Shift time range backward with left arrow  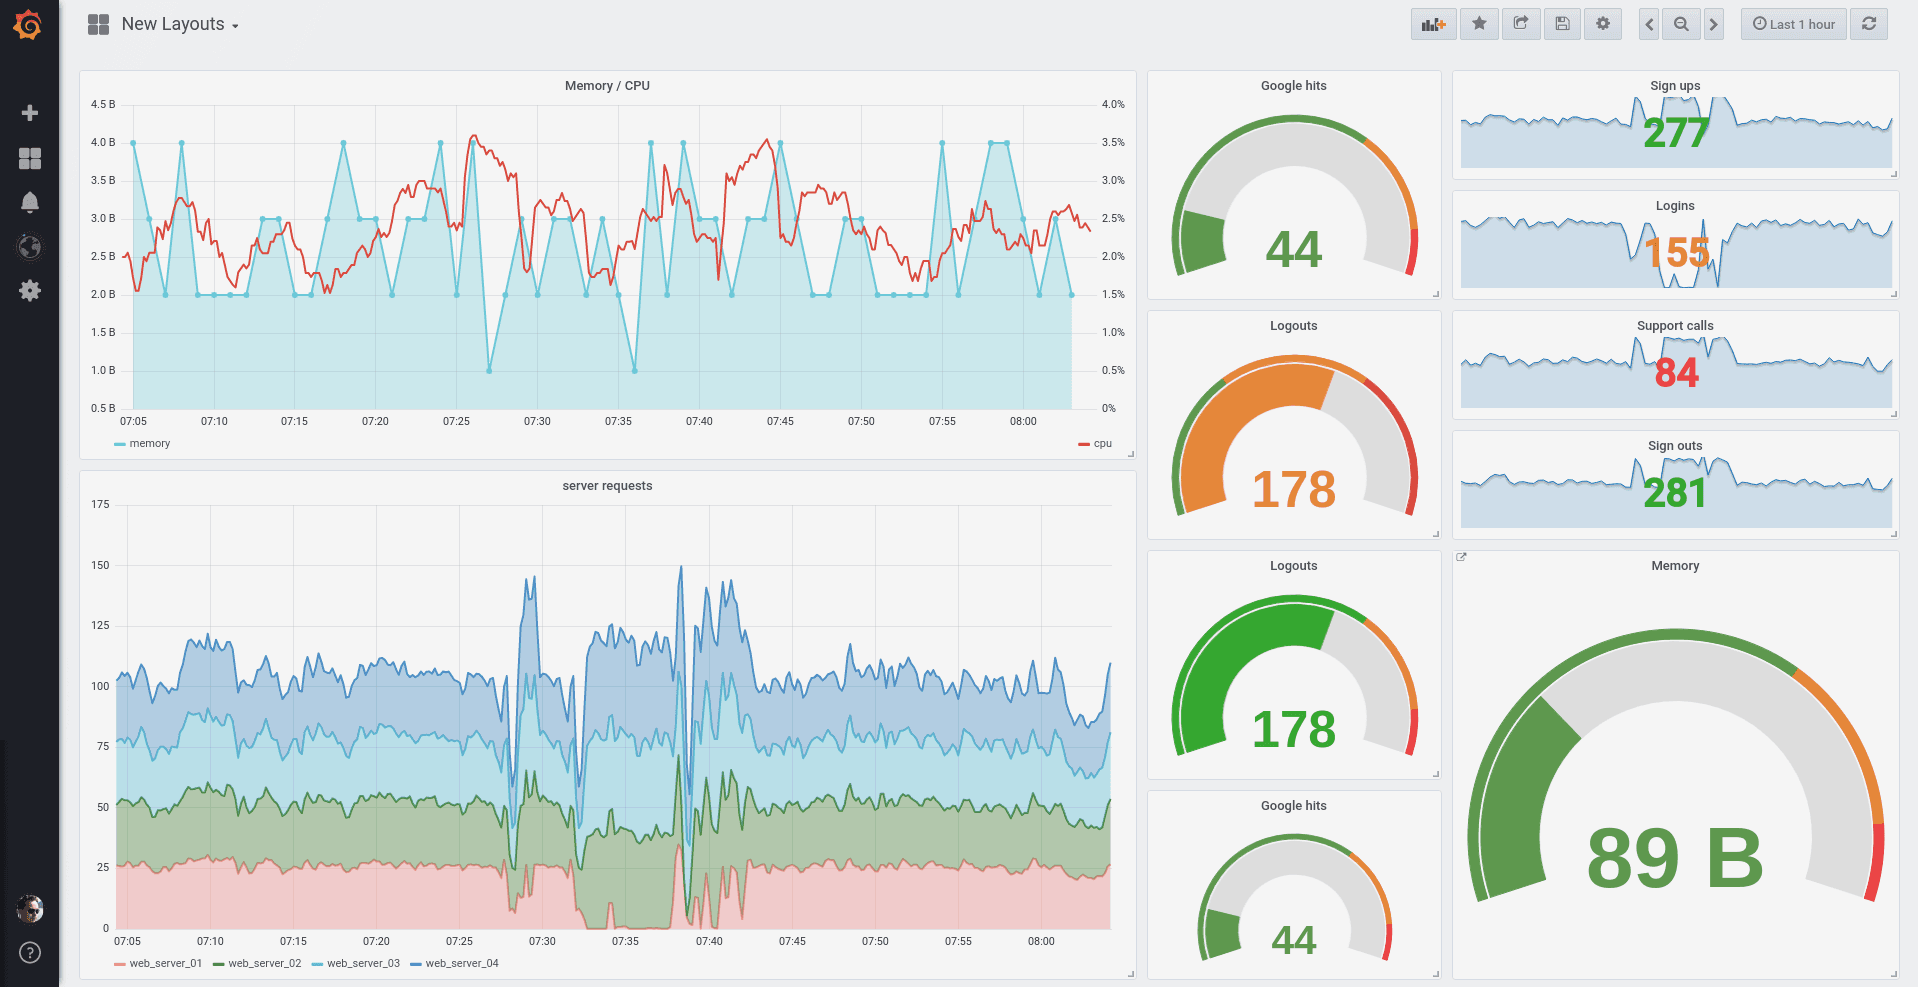point(1650,24)
